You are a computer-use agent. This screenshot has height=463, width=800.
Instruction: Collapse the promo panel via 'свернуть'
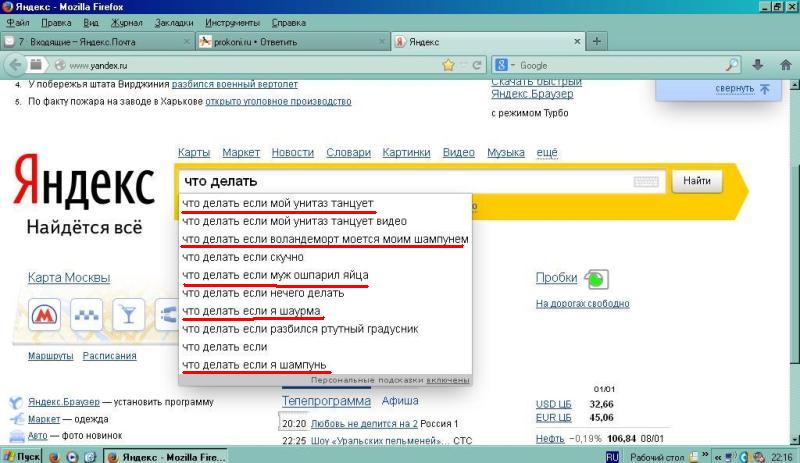point(734,88)
